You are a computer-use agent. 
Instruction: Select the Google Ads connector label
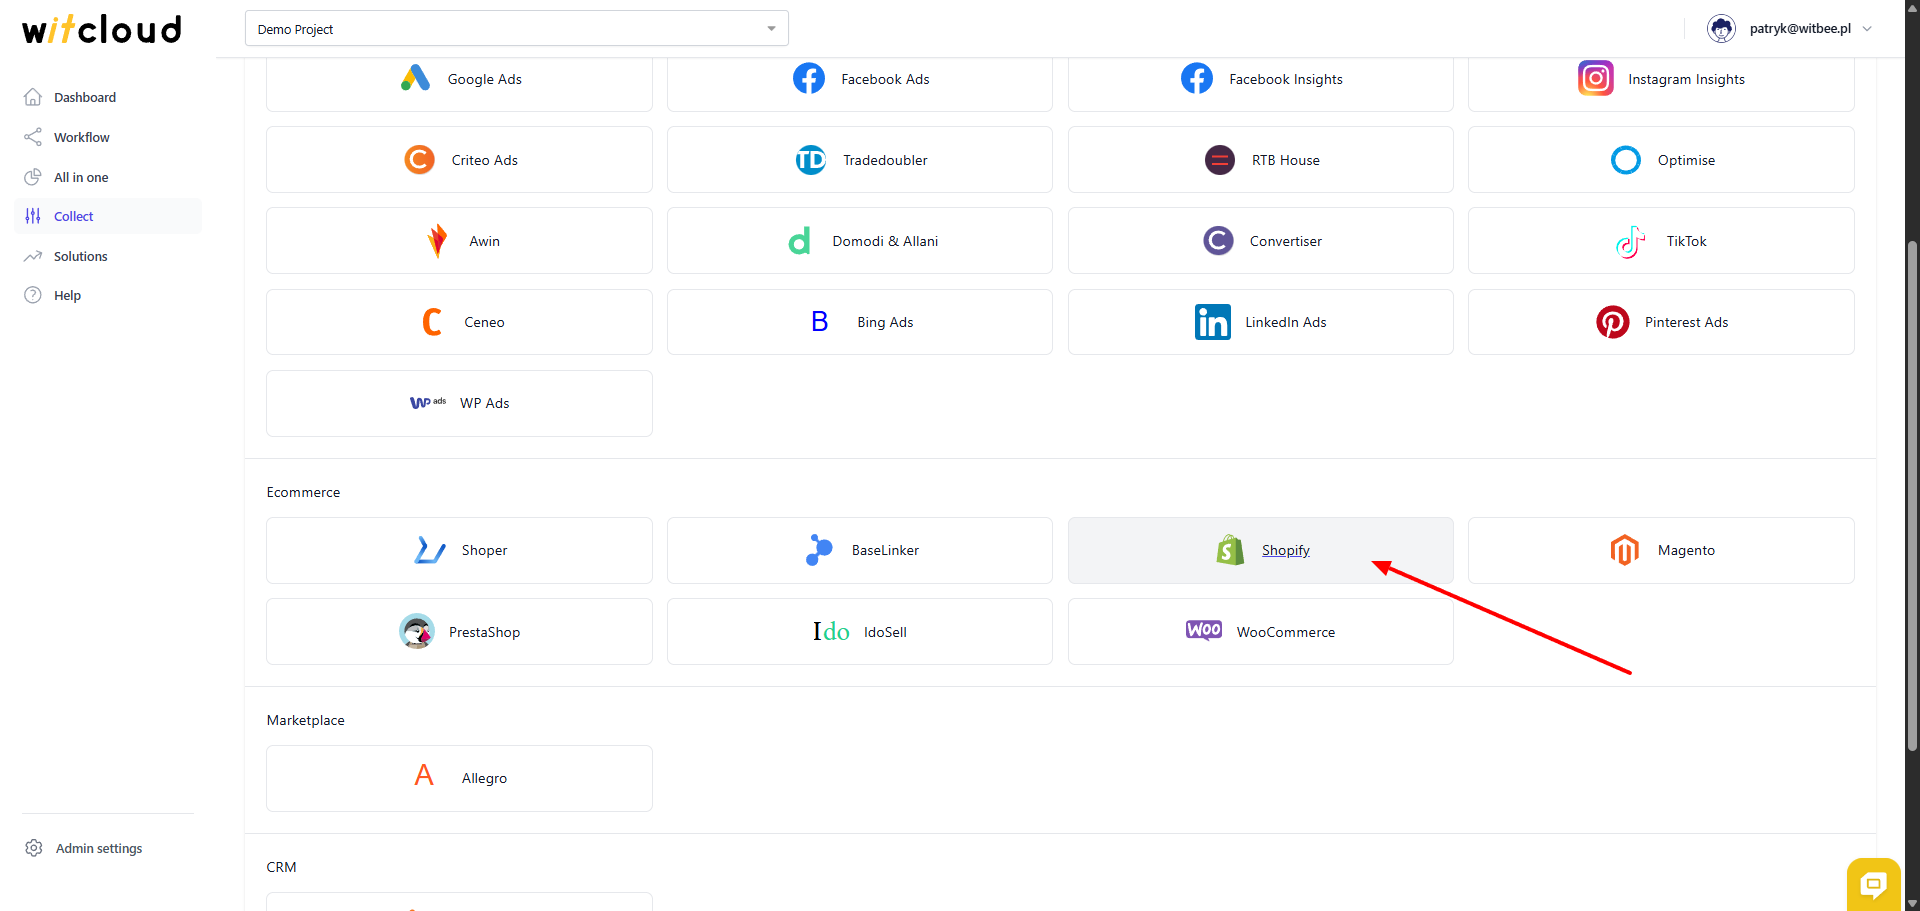[485, 79]
